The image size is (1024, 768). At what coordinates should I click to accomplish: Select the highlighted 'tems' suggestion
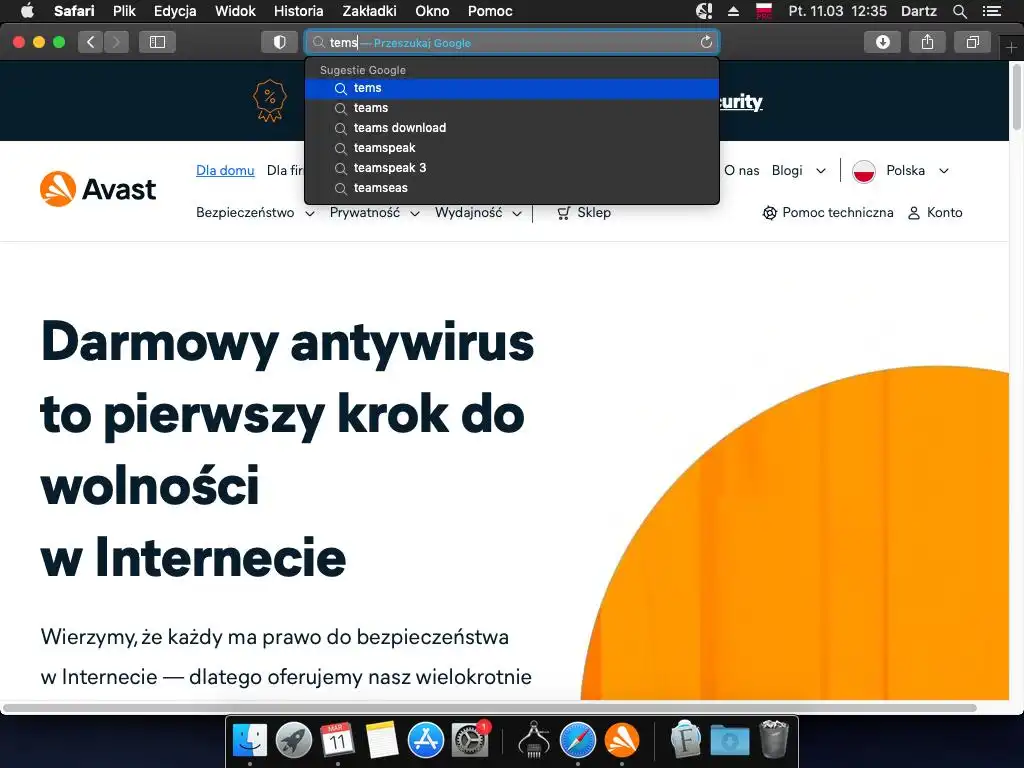coord(512,88)
